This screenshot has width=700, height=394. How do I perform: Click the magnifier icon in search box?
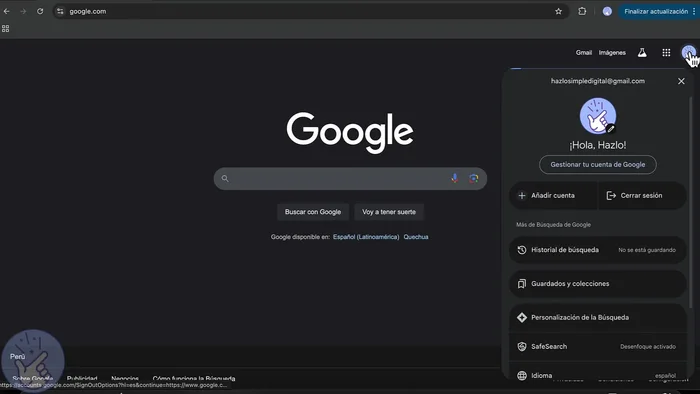click(x=225, y=178)
